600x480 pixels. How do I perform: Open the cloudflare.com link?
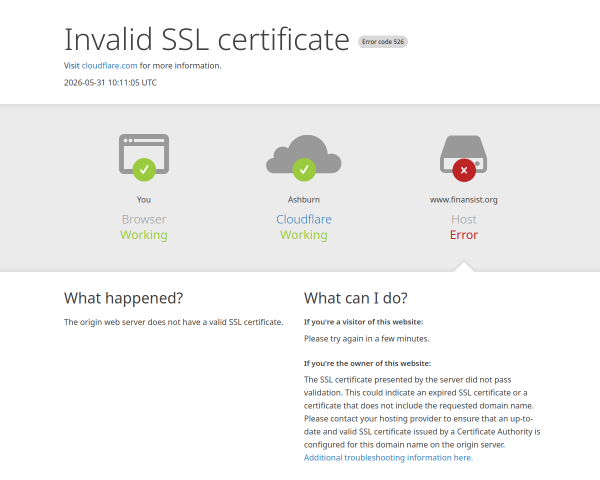click(x=109, y=66)
